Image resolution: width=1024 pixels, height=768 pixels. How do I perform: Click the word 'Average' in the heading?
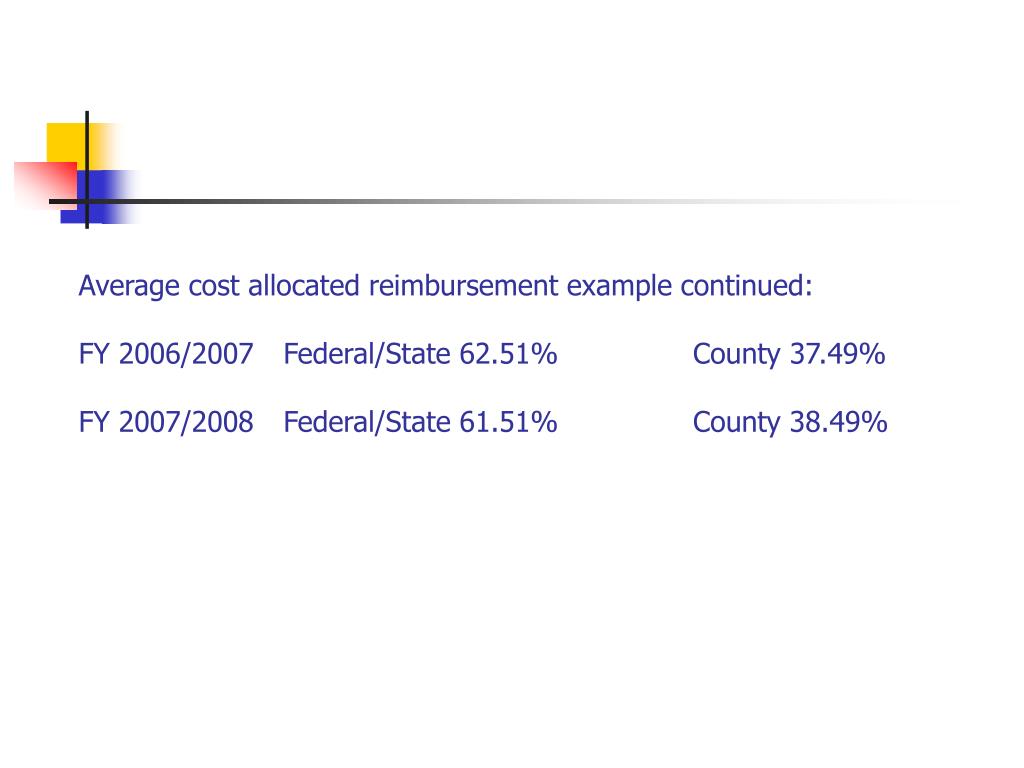click(x=129, y=287)
